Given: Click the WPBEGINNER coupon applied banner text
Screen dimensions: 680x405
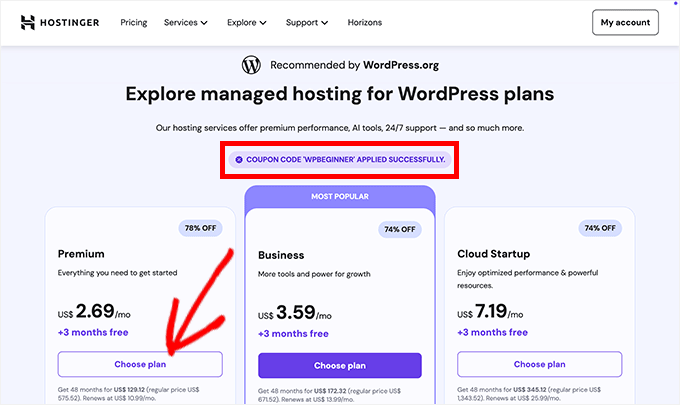Looking at the screenshot, I should click(346, 159).
